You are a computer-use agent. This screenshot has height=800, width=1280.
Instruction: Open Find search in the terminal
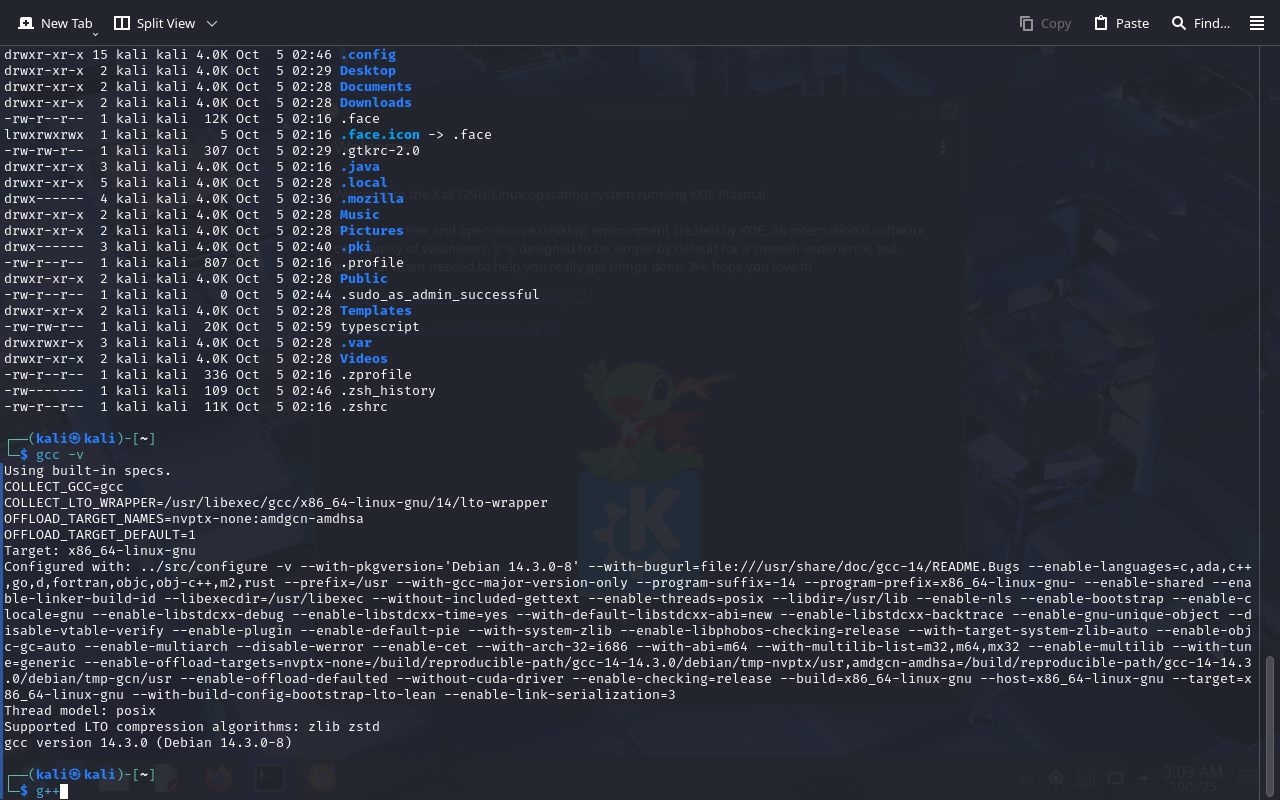1200,23
